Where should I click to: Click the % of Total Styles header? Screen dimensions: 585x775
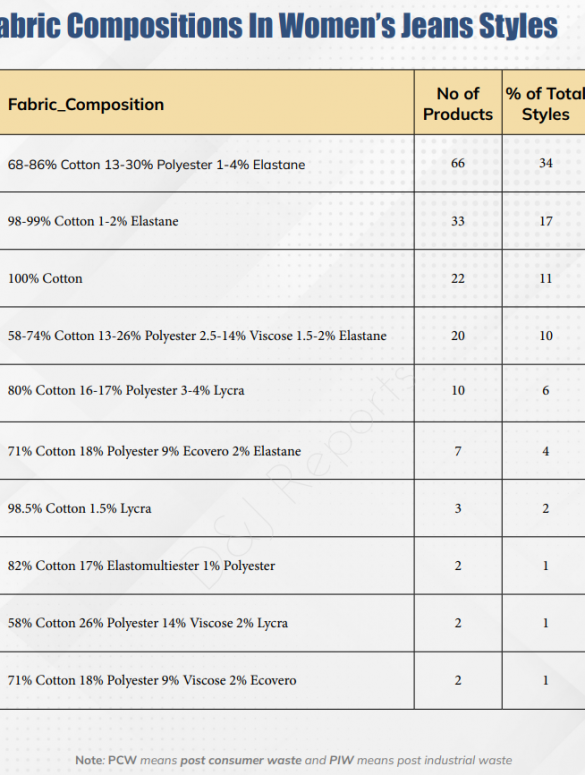tap(545, 104)
